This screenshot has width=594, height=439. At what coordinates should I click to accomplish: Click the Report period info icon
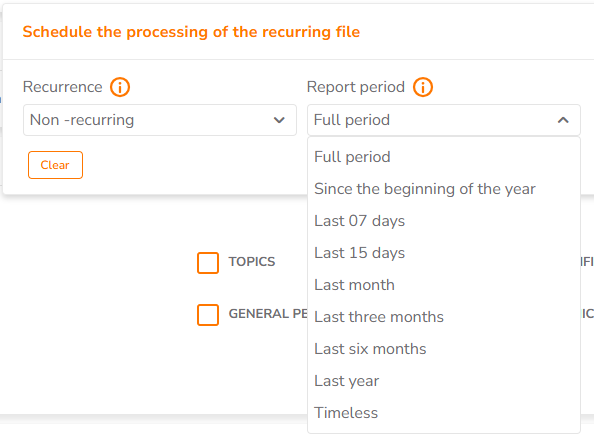tap(423, 87)
